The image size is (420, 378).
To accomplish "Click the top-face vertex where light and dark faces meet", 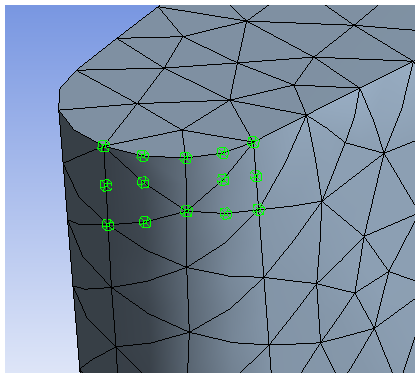I will pyautogui.click(x=306, y=115).
